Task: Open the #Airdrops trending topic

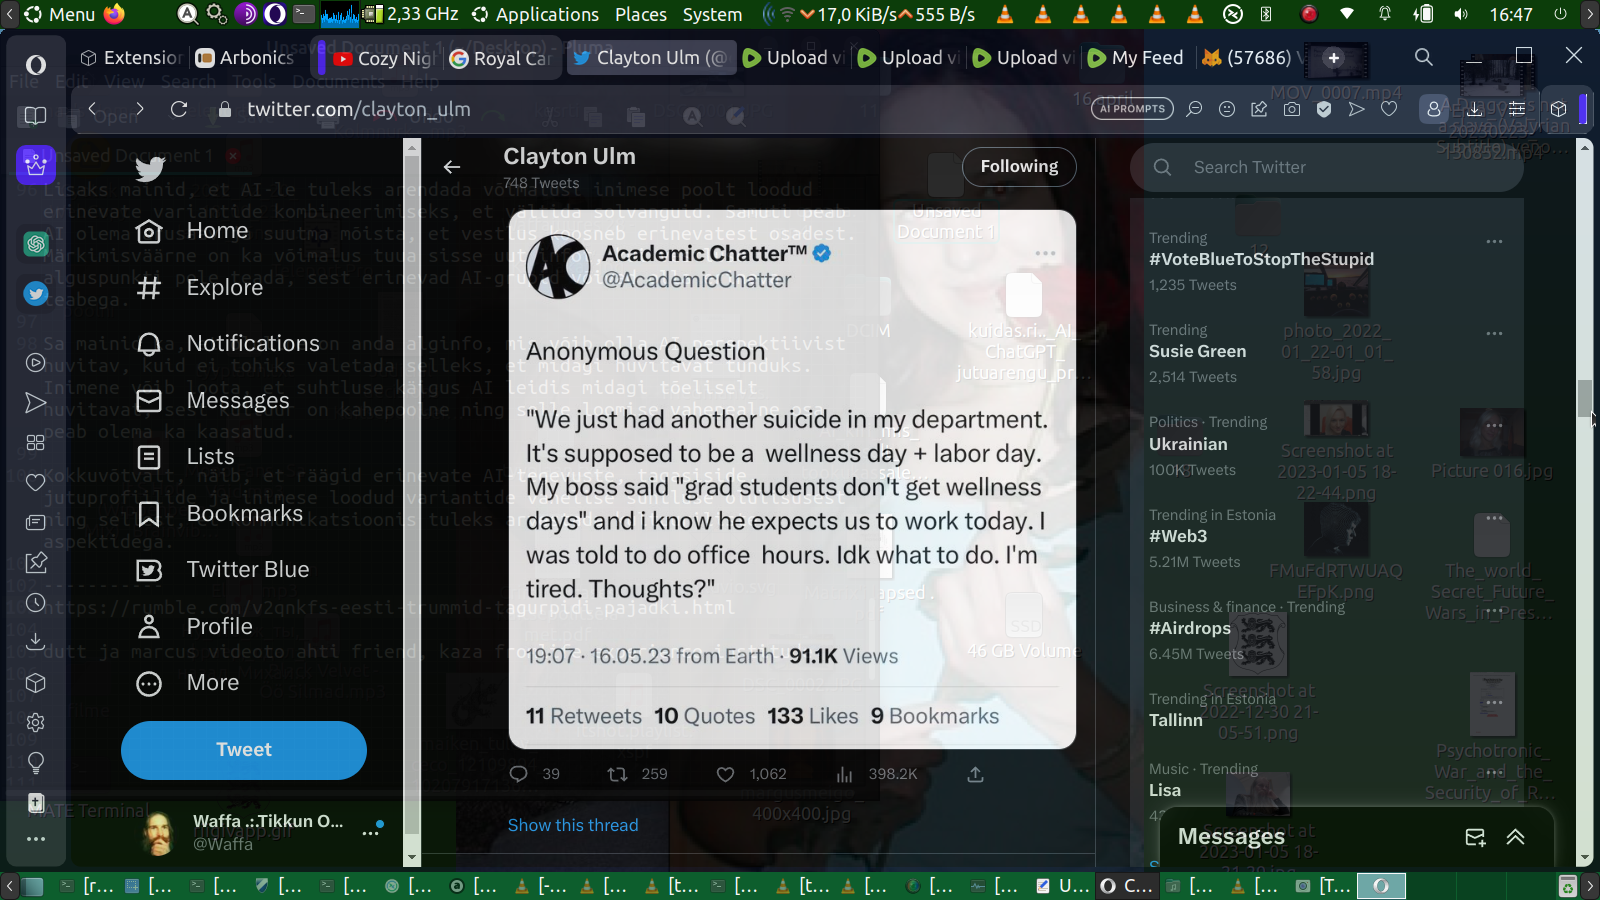Action: pyautogui.click(x=1190, y=628)
